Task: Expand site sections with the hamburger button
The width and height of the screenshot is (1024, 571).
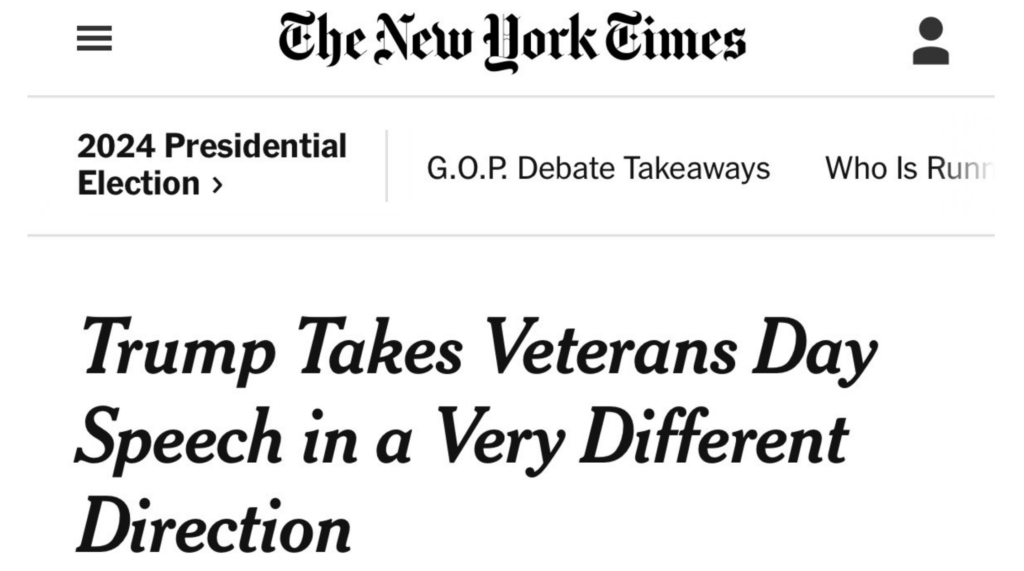Action: pyautogui.click(x=95, y=40)
